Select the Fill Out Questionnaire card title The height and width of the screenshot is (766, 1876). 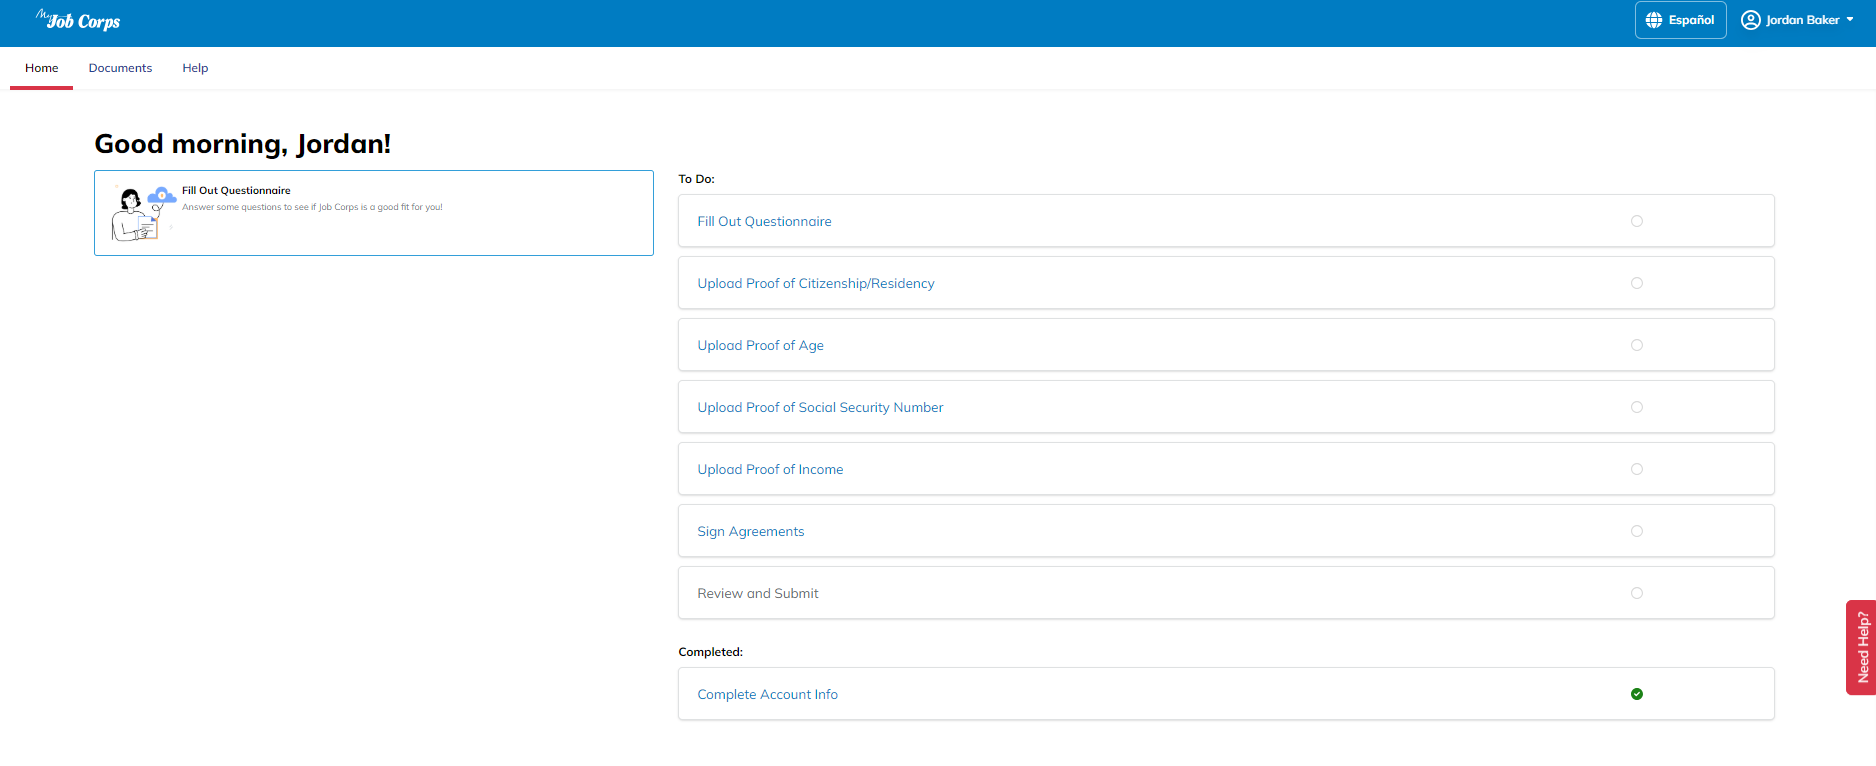pyautogui.click(x=236, y=190)
